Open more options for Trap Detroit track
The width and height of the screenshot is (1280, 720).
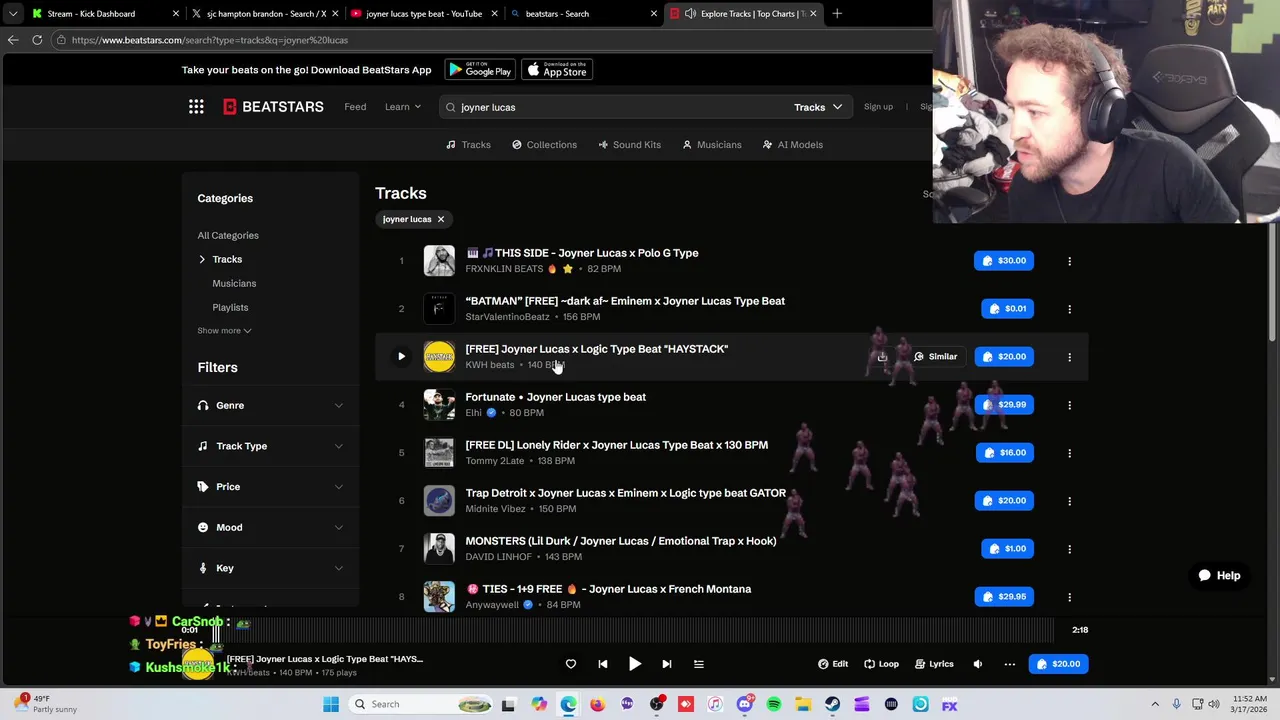tap(1069, 501)
